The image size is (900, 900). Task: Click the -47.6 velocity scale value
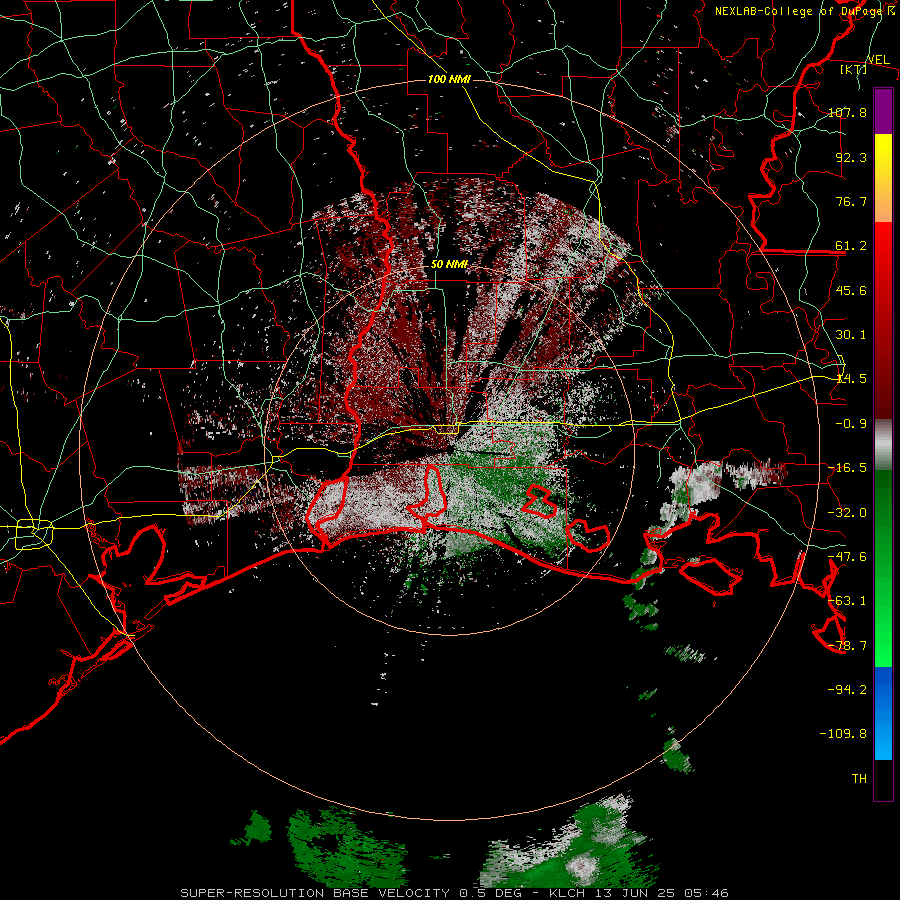click(x=847, y=556)
